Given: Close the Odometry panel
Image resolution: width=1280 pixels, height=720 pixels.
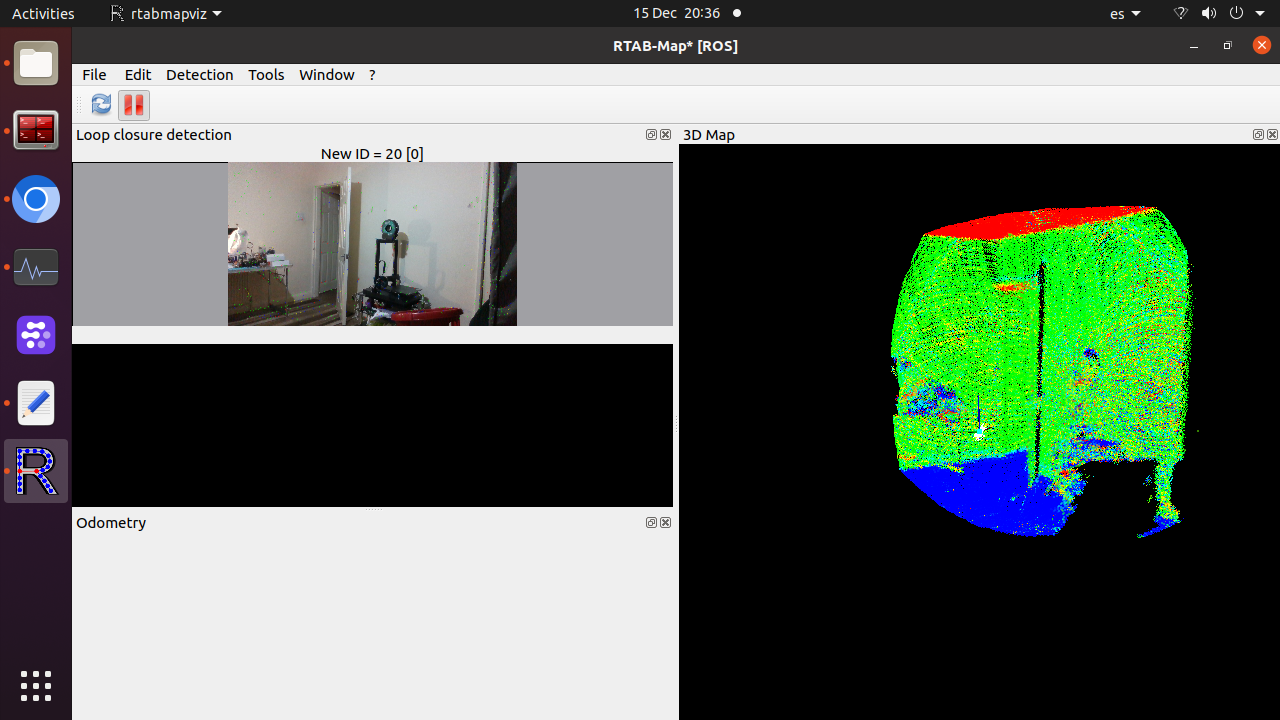Looking at the screenshot, I should (x=665, y=523).
